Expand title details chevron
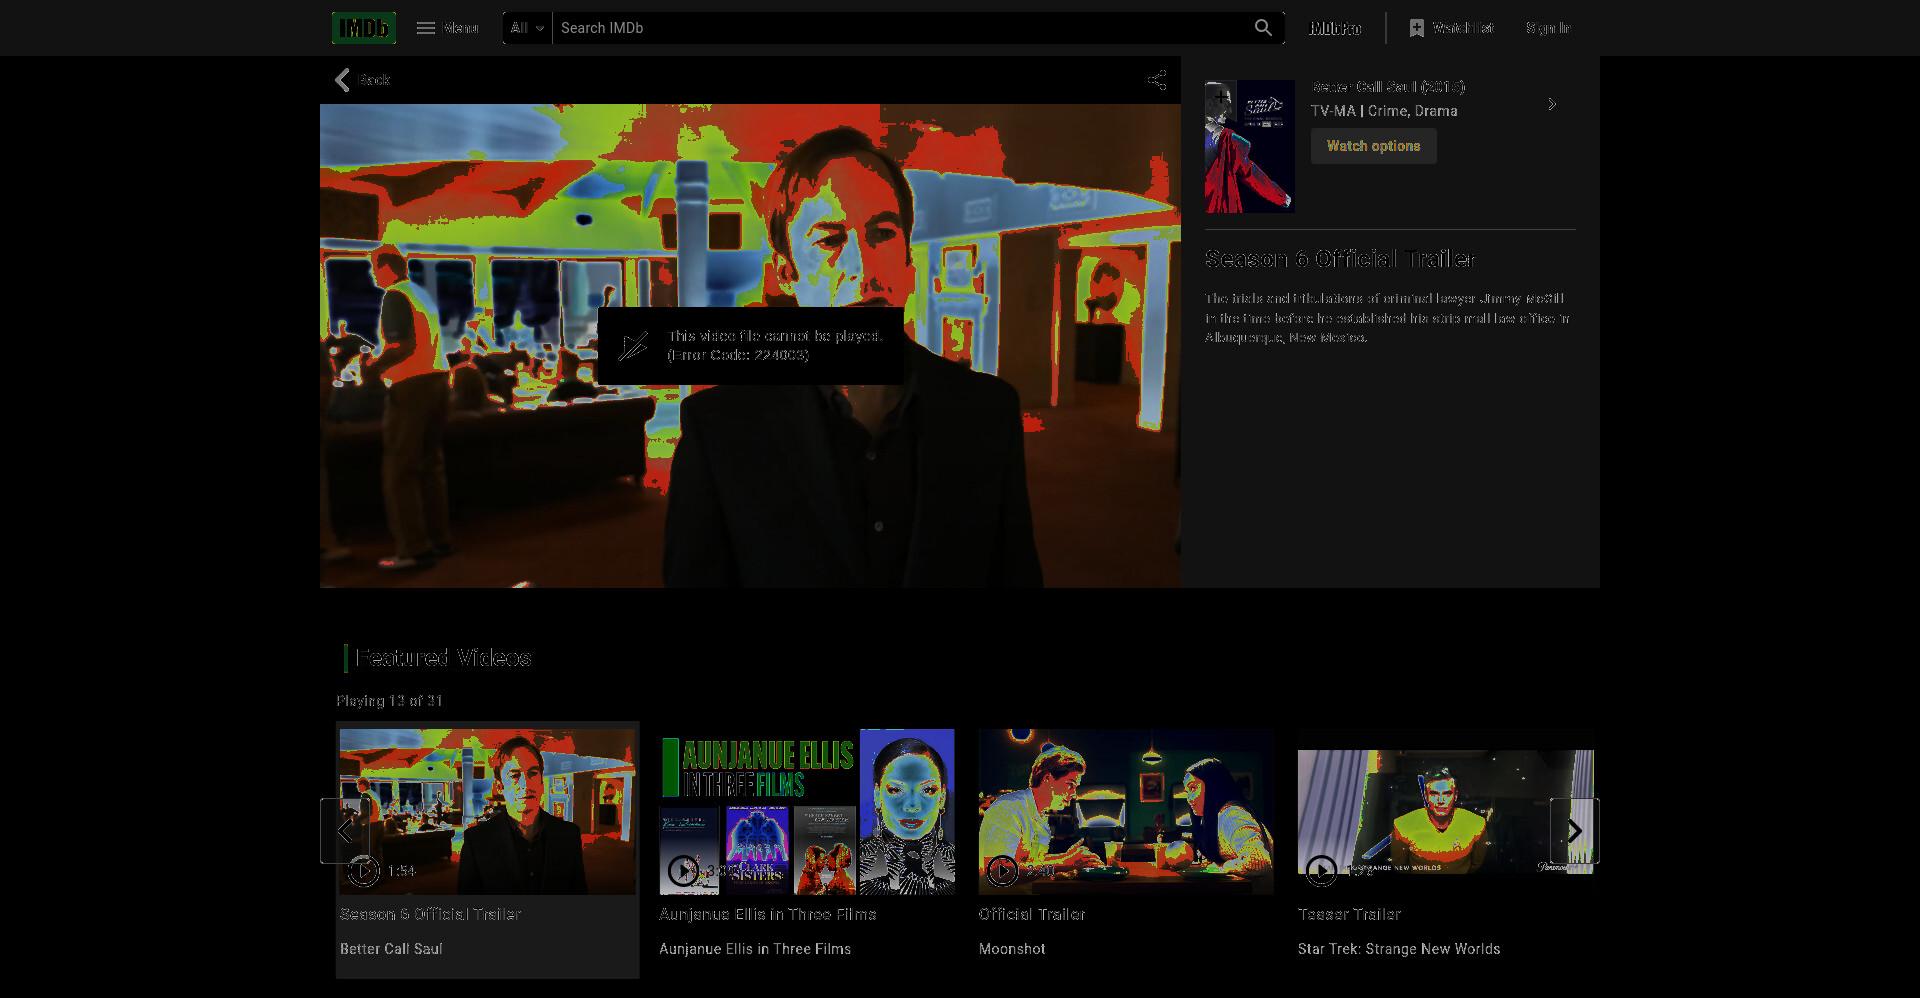 click(1552, 104)
